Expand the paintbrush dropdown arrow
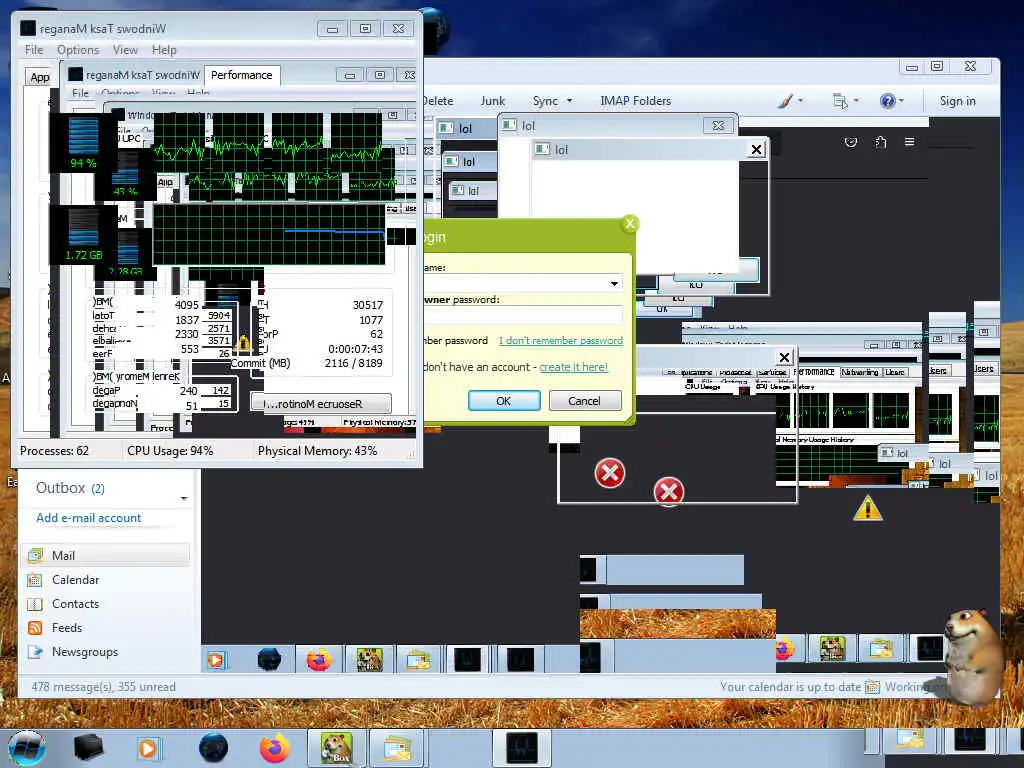The height and width of the screenshot is (768, 1024). [x=800, y=101]
